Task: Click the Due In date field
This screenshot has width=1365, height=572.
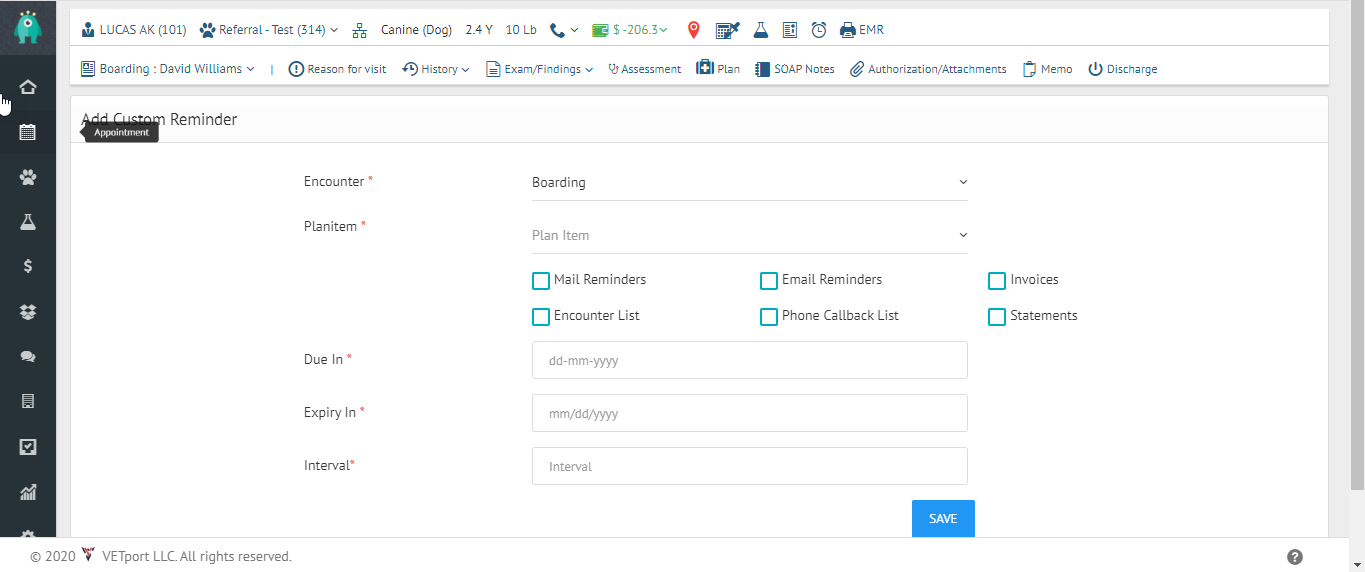Action: tap(750, 360)
